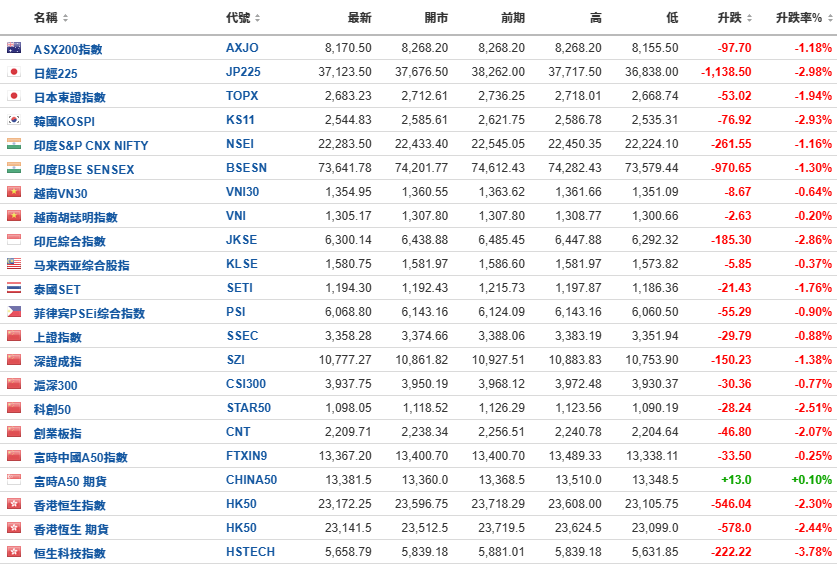Sort by the 升跌 column arrows

coord(749,18)
